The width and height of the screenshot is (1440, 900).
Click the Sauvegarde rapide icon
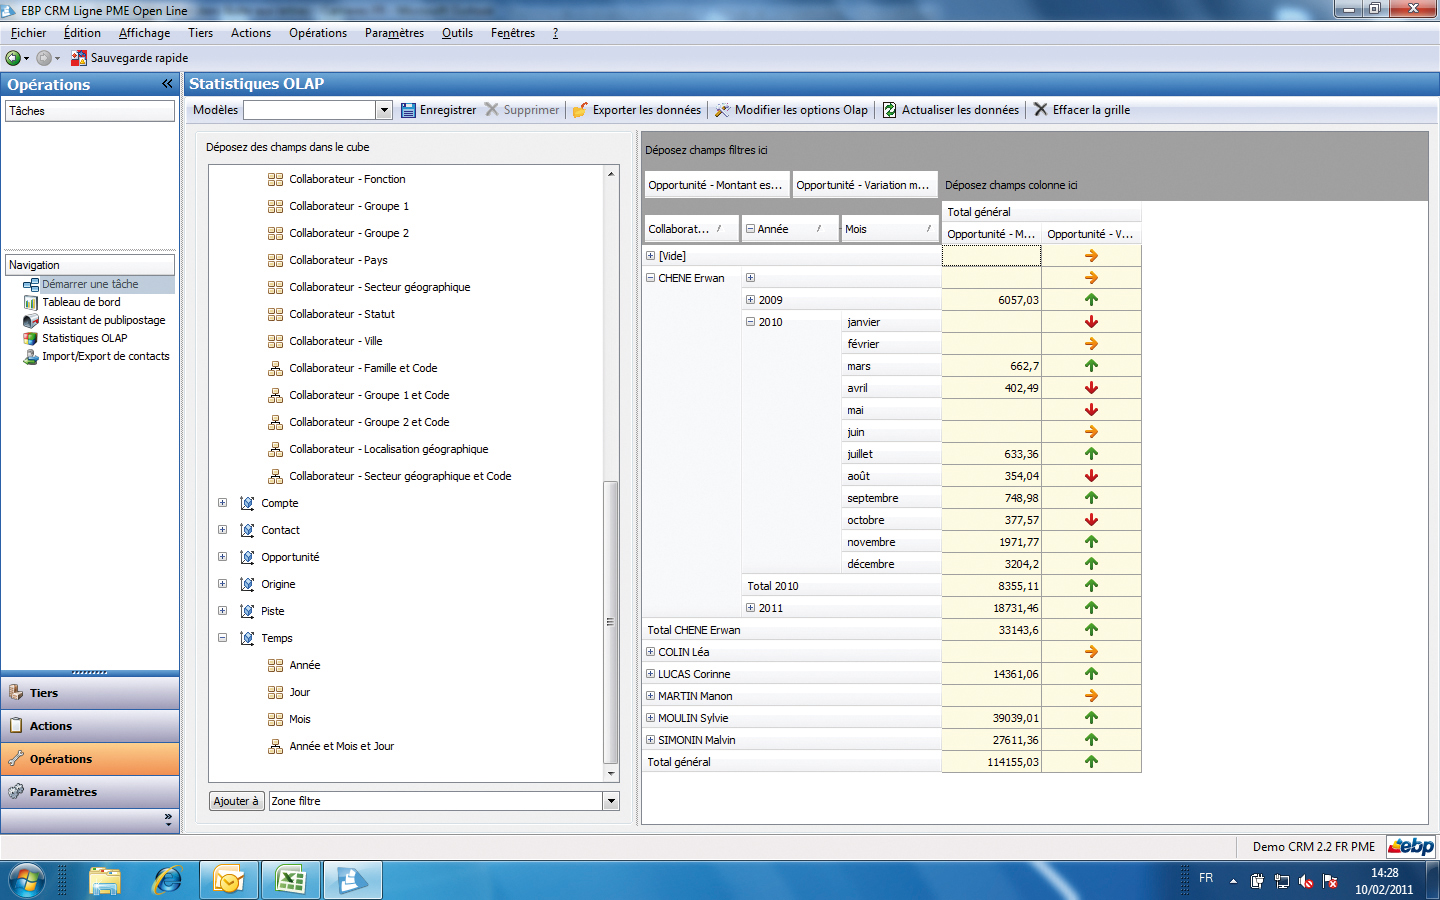click(x=79, y=58)
